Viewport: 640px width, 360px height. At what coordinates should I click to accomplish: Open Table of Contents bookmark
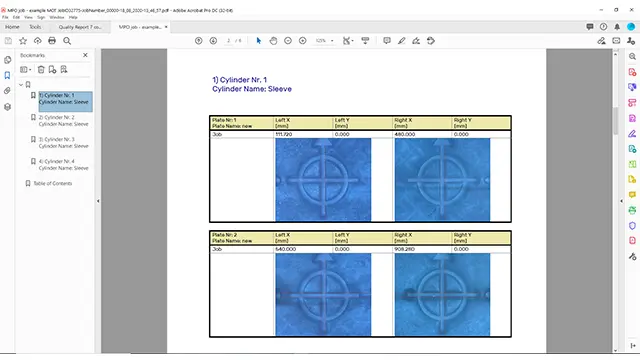tap(53, 184)
